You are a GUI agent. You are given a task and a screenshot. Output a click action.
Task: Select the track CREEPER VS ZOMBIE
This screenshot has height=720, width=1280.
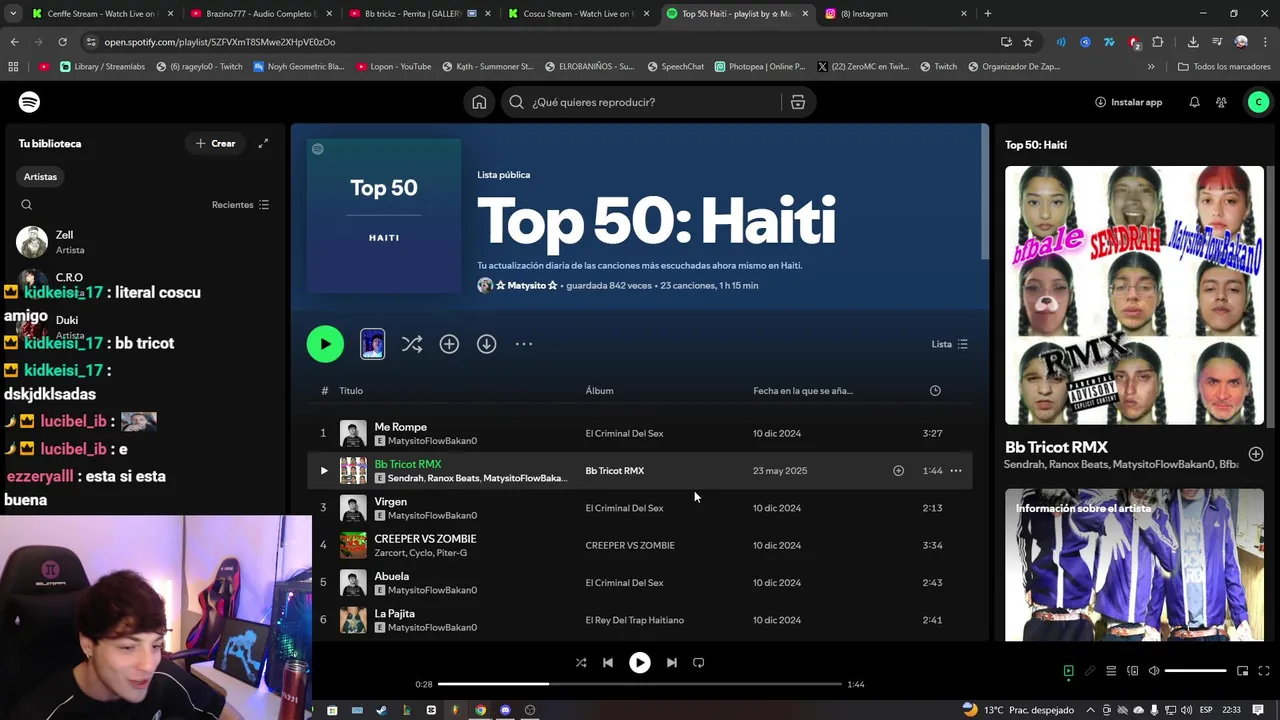[x=425, y=539]
